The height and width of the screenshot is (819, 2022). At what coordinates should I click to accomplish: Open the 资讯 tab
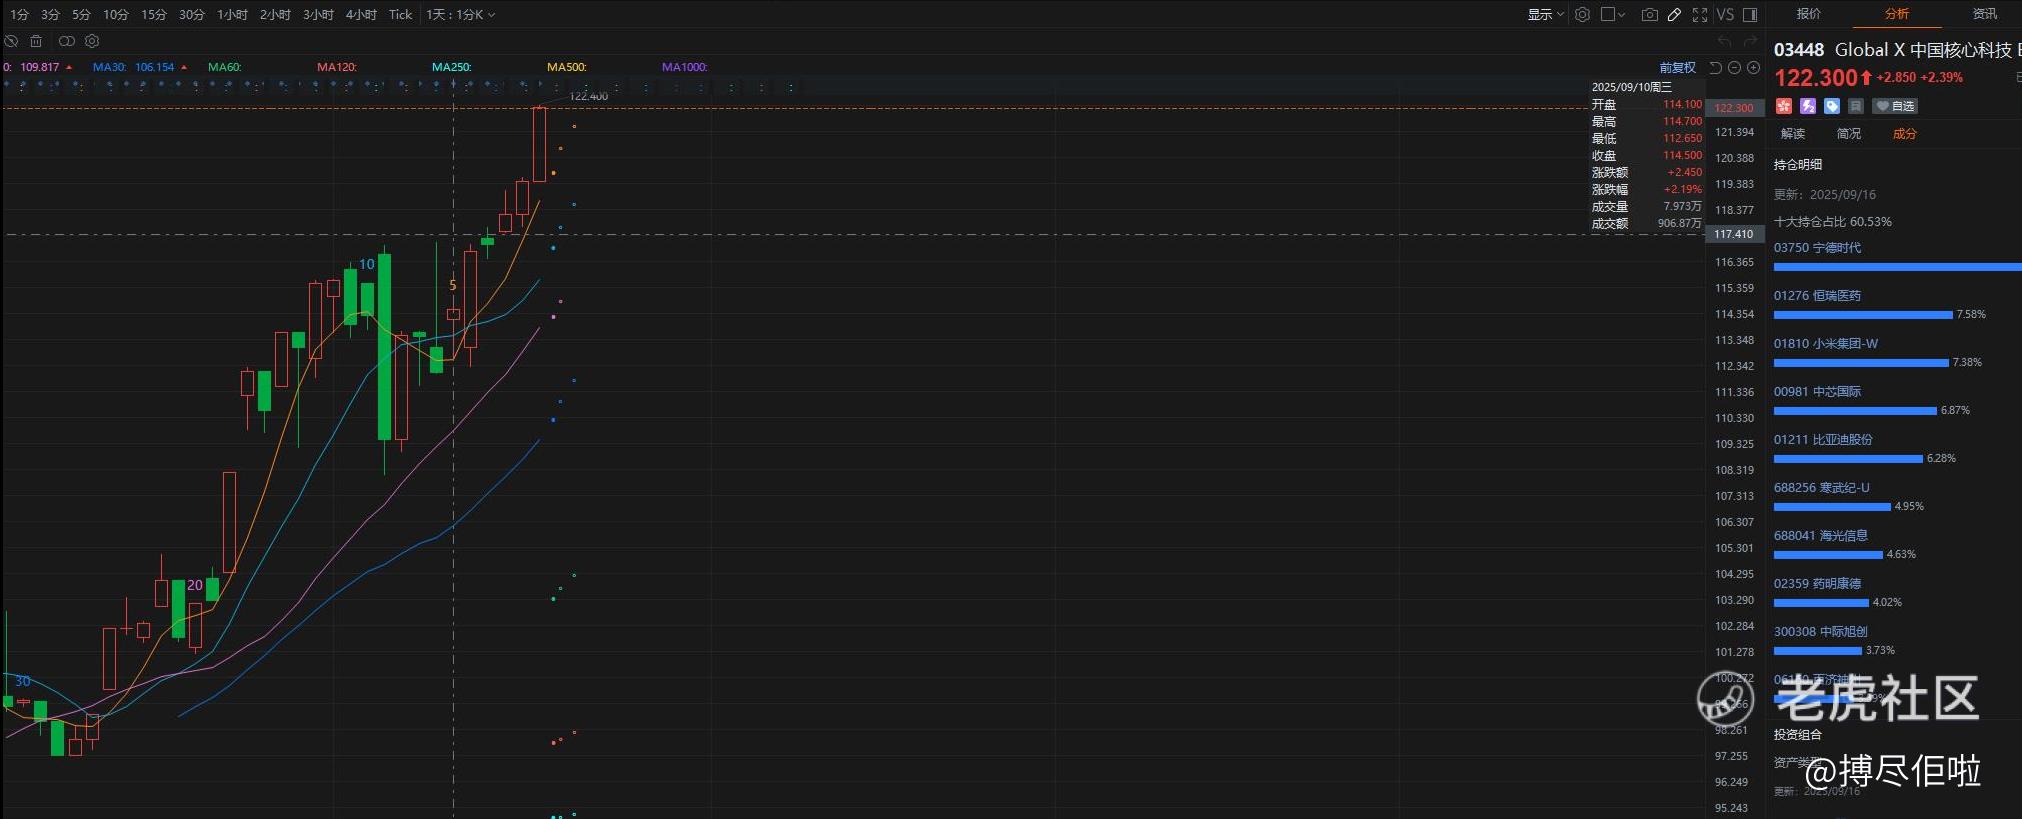[x=1985, y=13]
